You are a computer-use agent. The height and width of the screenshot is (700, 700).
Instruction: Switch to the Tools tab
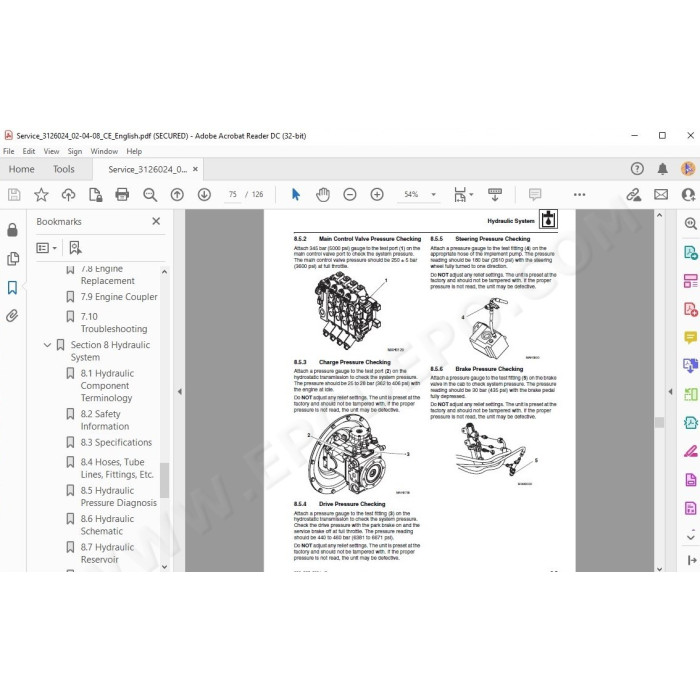64,169
